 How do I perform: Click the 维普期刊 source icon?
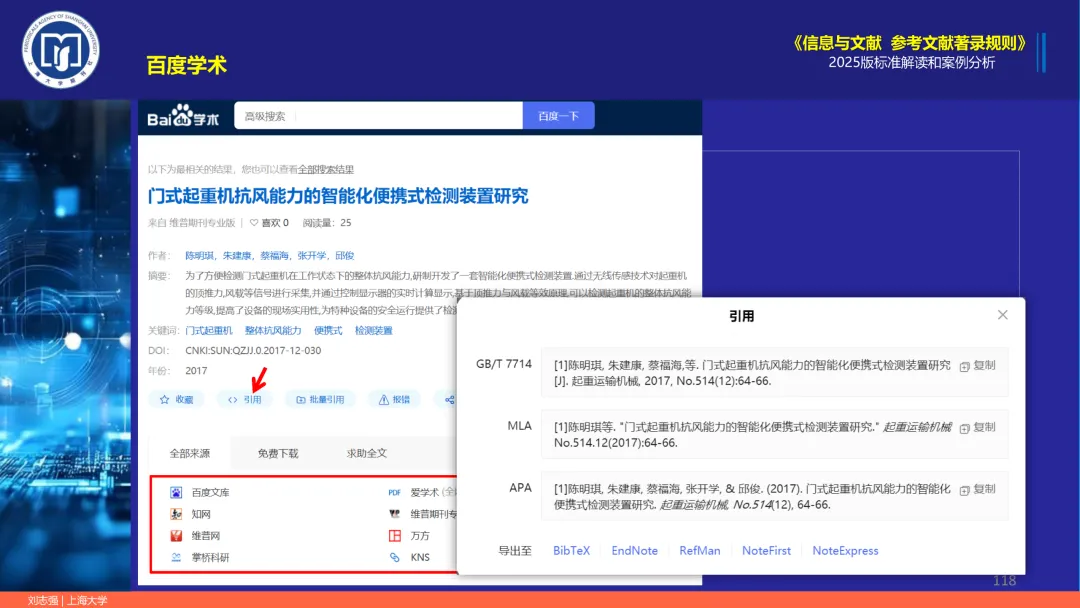tap(395, 514)
